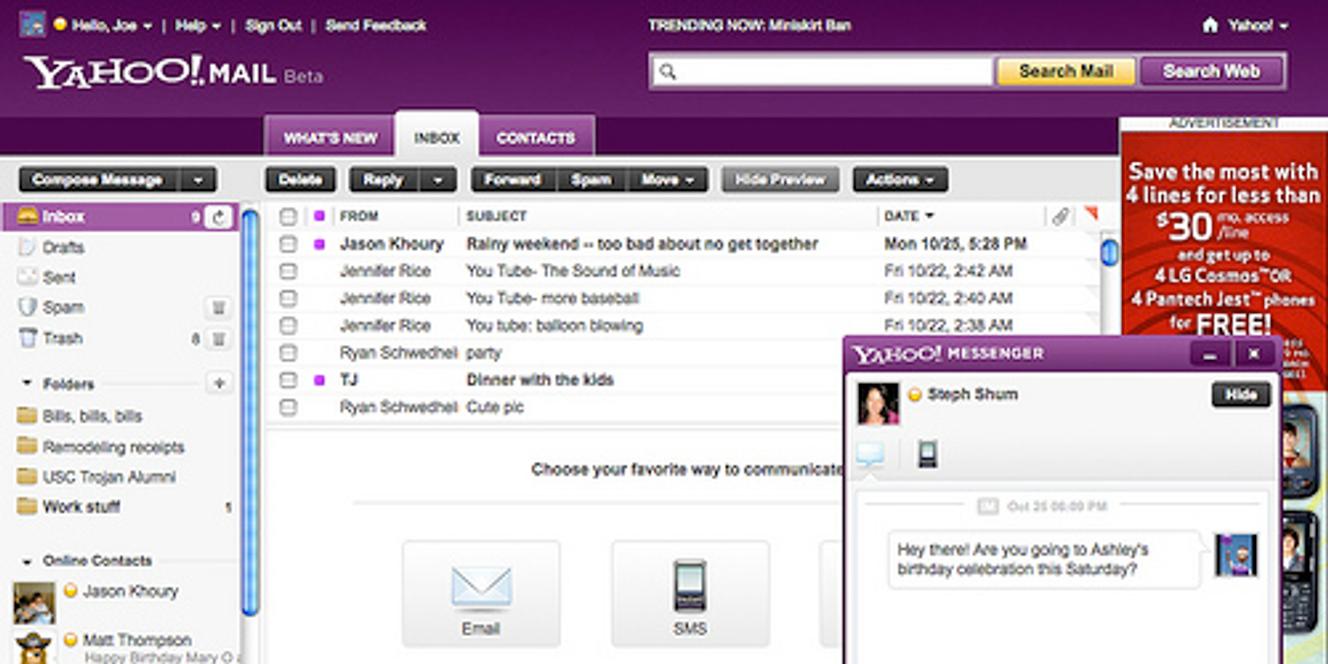Viewport: 1328px width, 664px height.
Task: Select the mobile phone icon in Messenger
Action: (x=925, y=452)
